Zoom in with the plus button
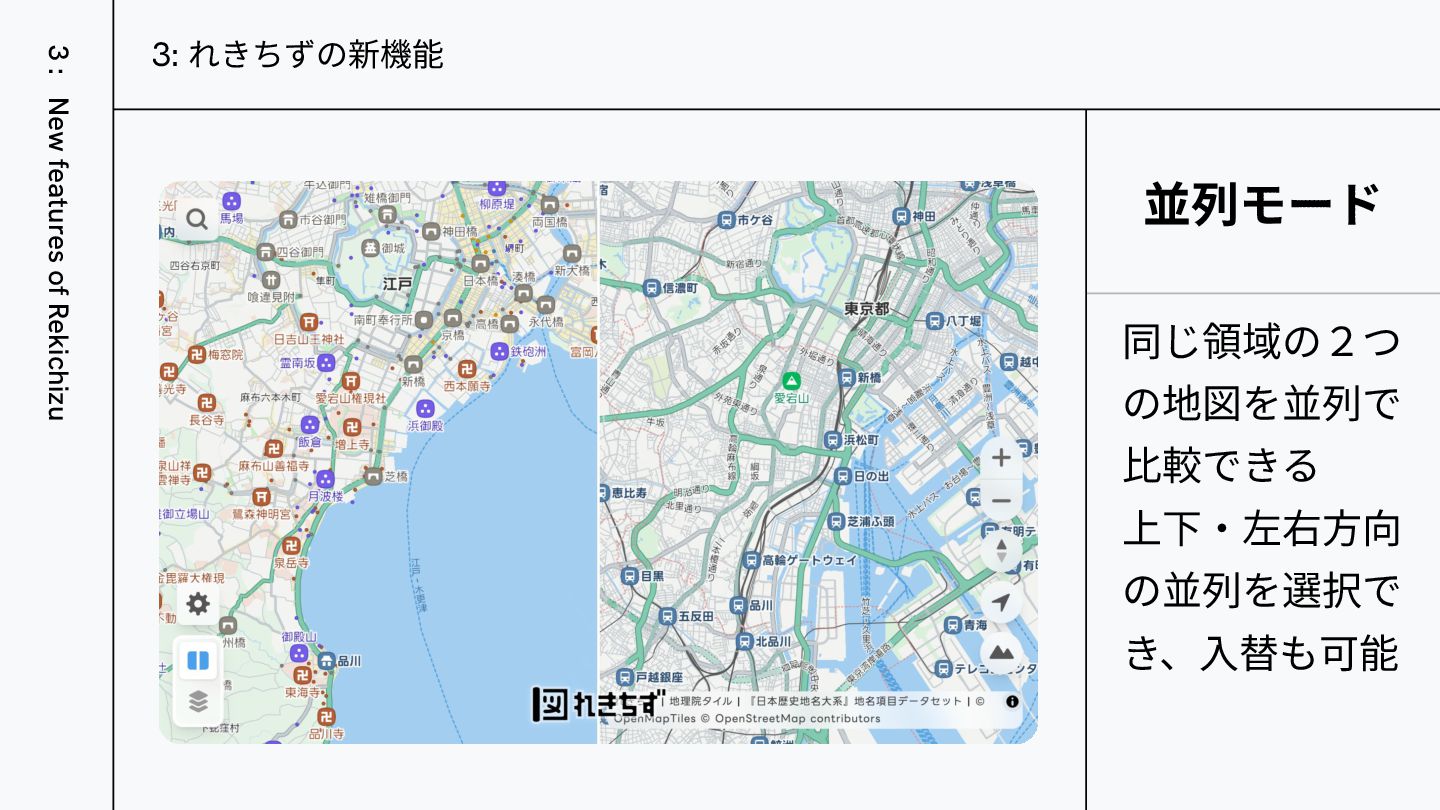The height and width of the screenshot is (810, 1440). pyautogui.click(x=1001, y=457)
